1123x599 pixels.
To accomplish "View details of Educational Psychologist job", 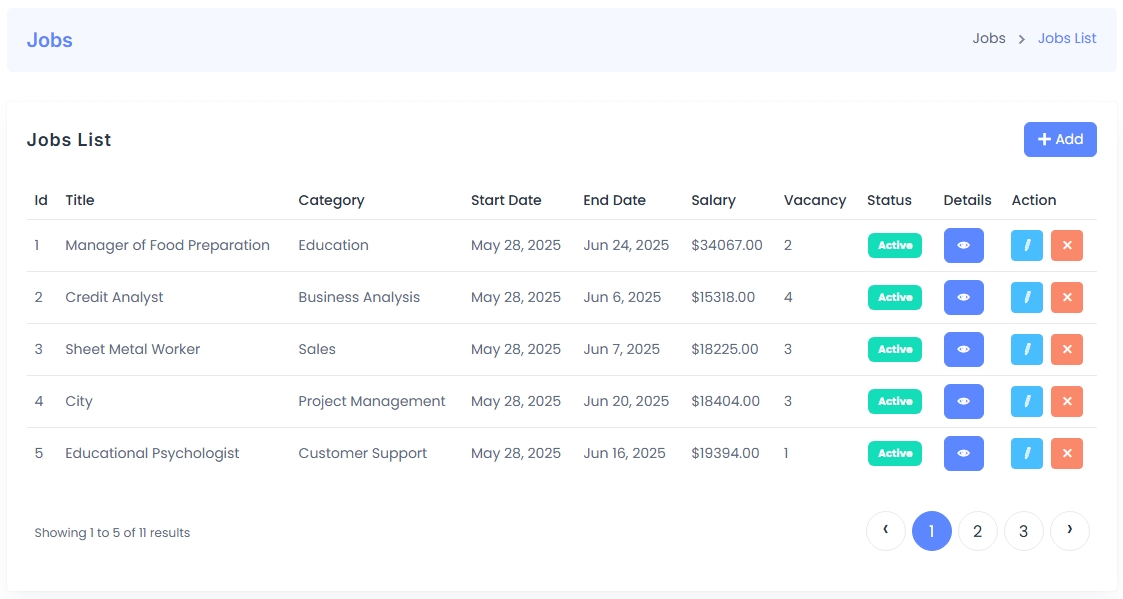I will coord(963,453).
